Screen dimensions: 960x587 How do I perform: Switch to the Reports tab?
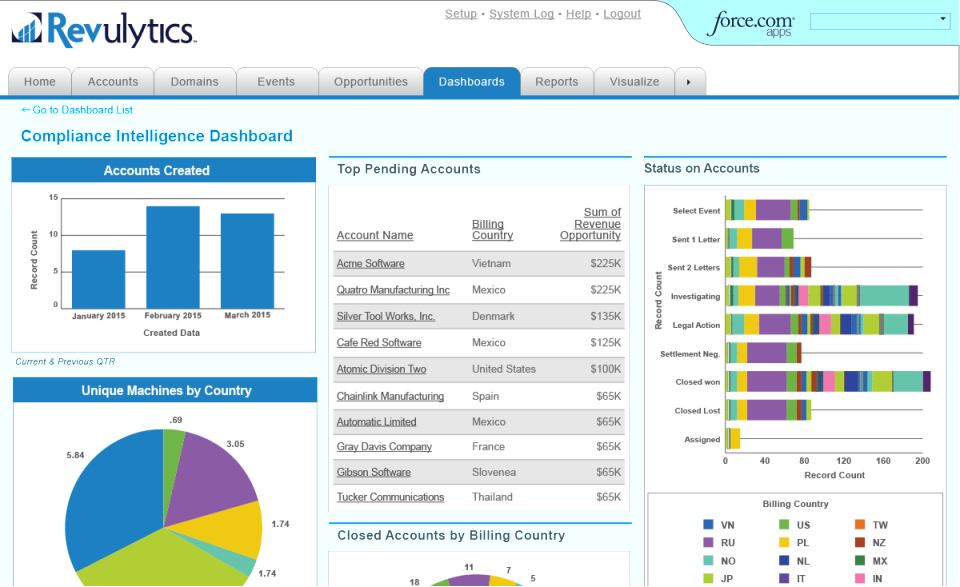point(557,82)
